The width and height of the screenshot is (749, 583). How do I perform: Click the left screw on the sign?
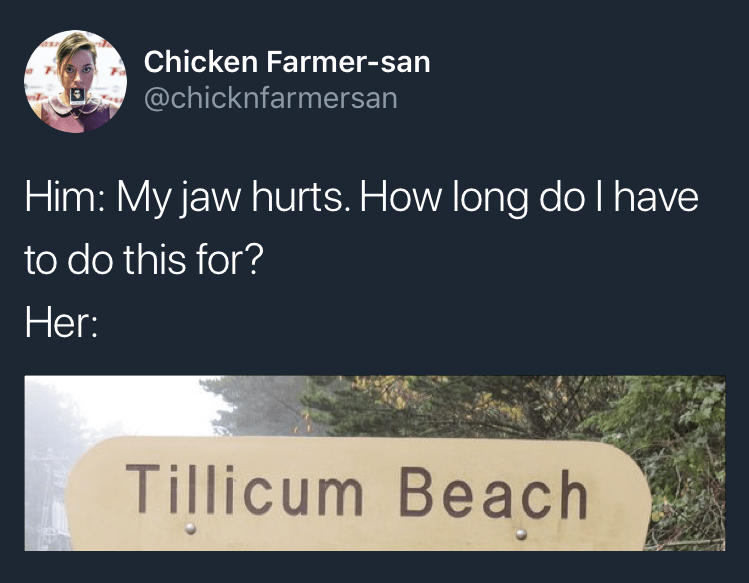(191, 528)
